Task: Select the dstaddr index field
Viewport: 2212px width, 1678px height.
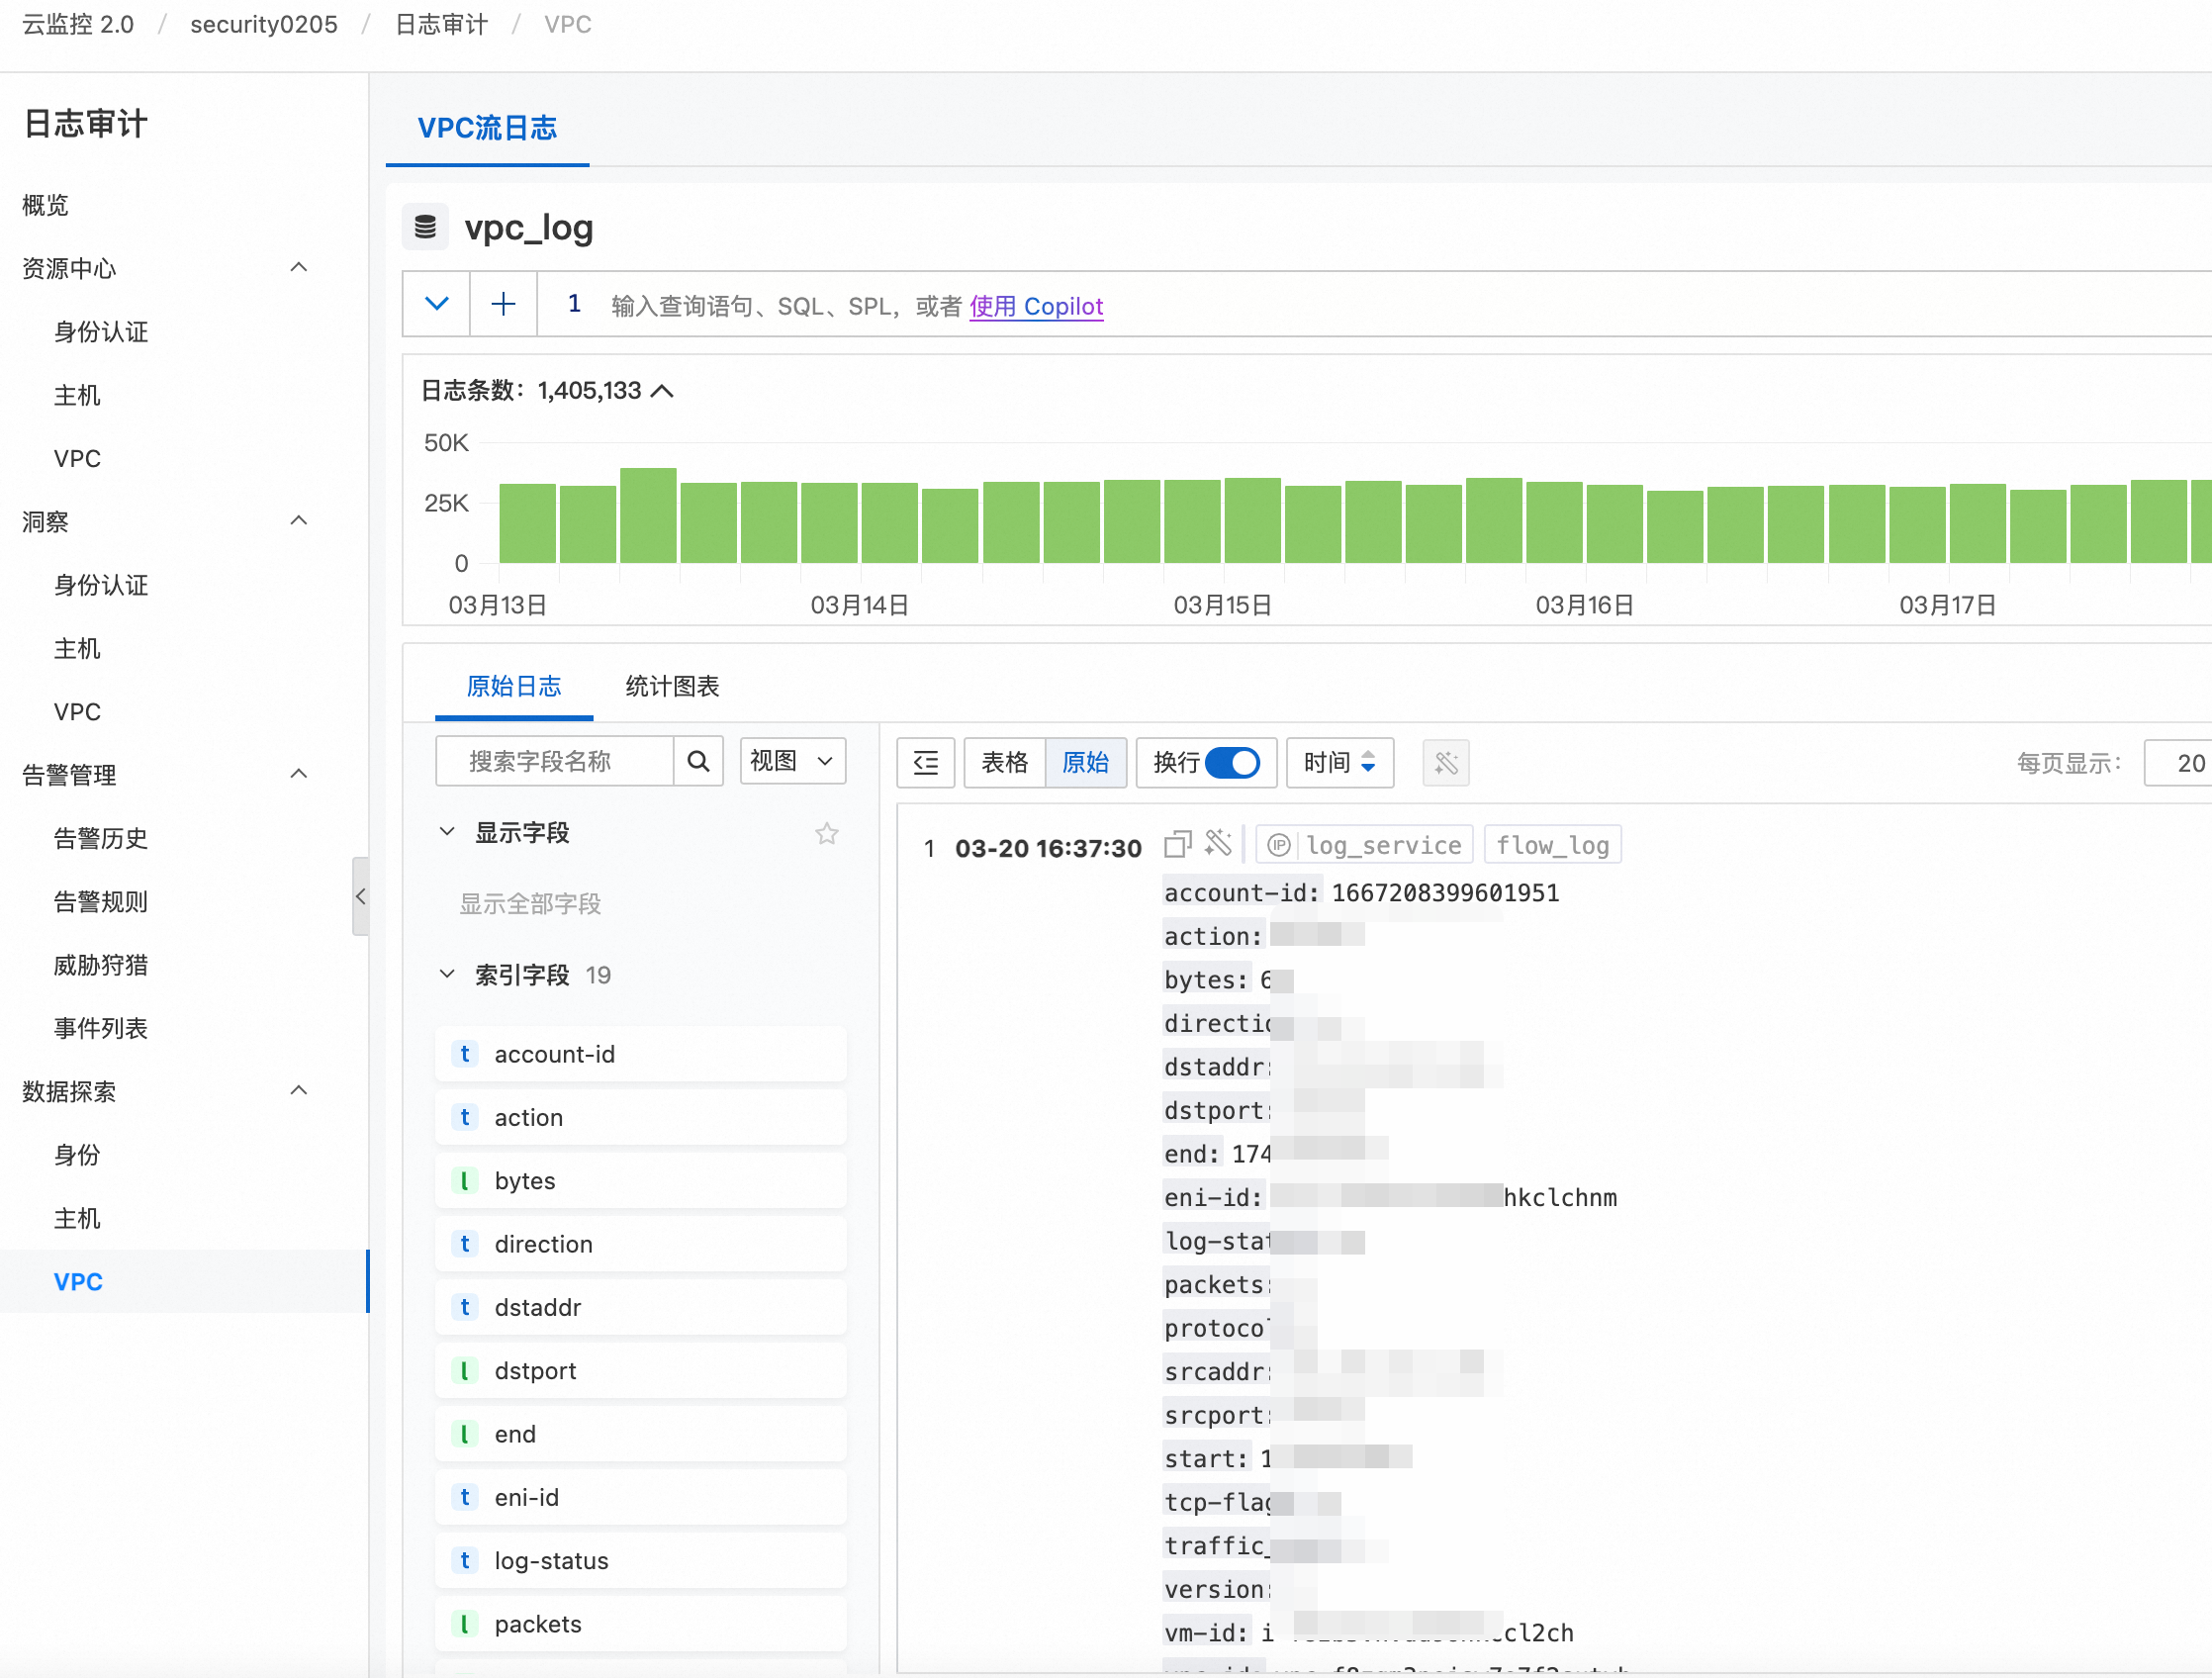Action: pyautogui.click(x=641, y=1307)
